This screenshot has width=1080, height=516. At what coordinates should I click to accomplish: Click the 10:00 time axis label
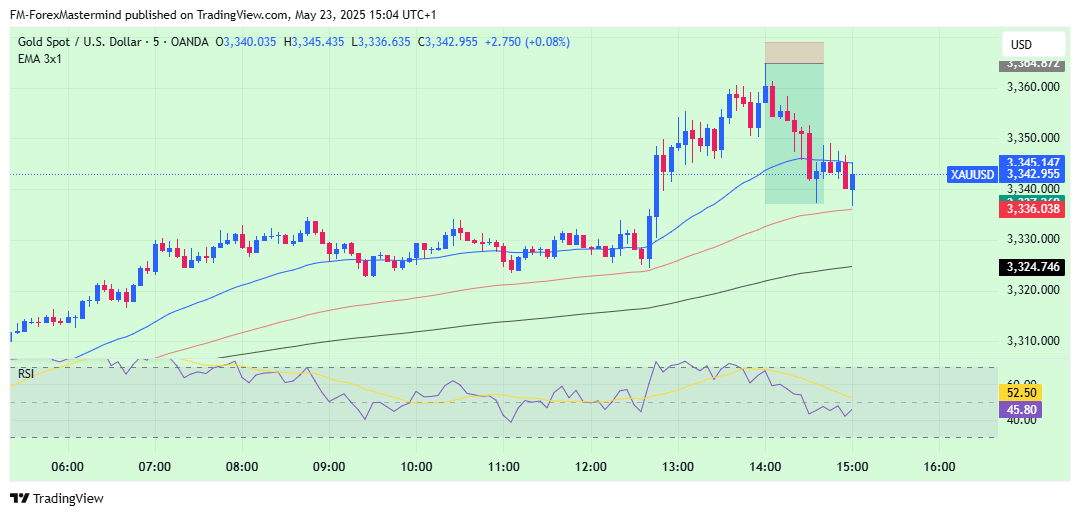click(416, 466)
